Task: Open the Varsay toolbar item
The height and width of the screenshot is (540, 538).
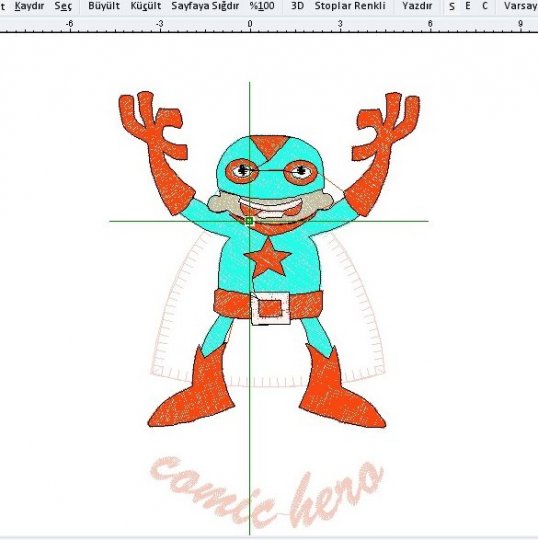Action: click(520, 6)
